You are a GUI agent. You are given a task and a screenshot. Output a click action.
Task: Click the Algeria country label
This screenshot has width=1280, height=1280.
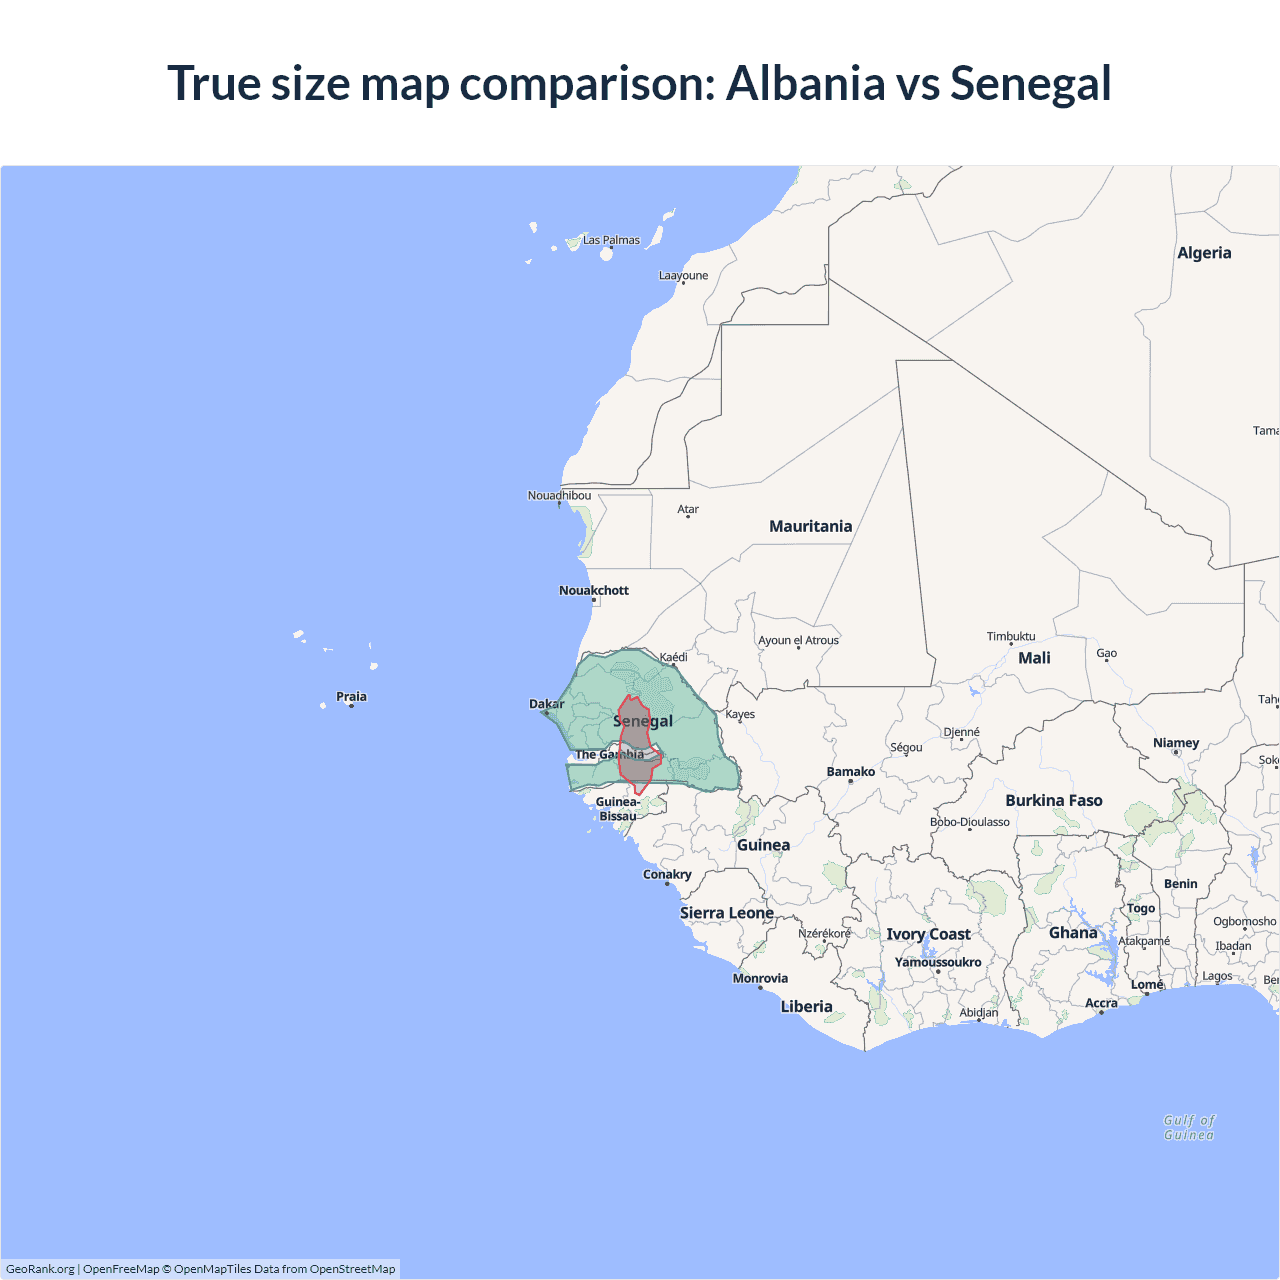pyautogui.click(x=1204, y=253)
